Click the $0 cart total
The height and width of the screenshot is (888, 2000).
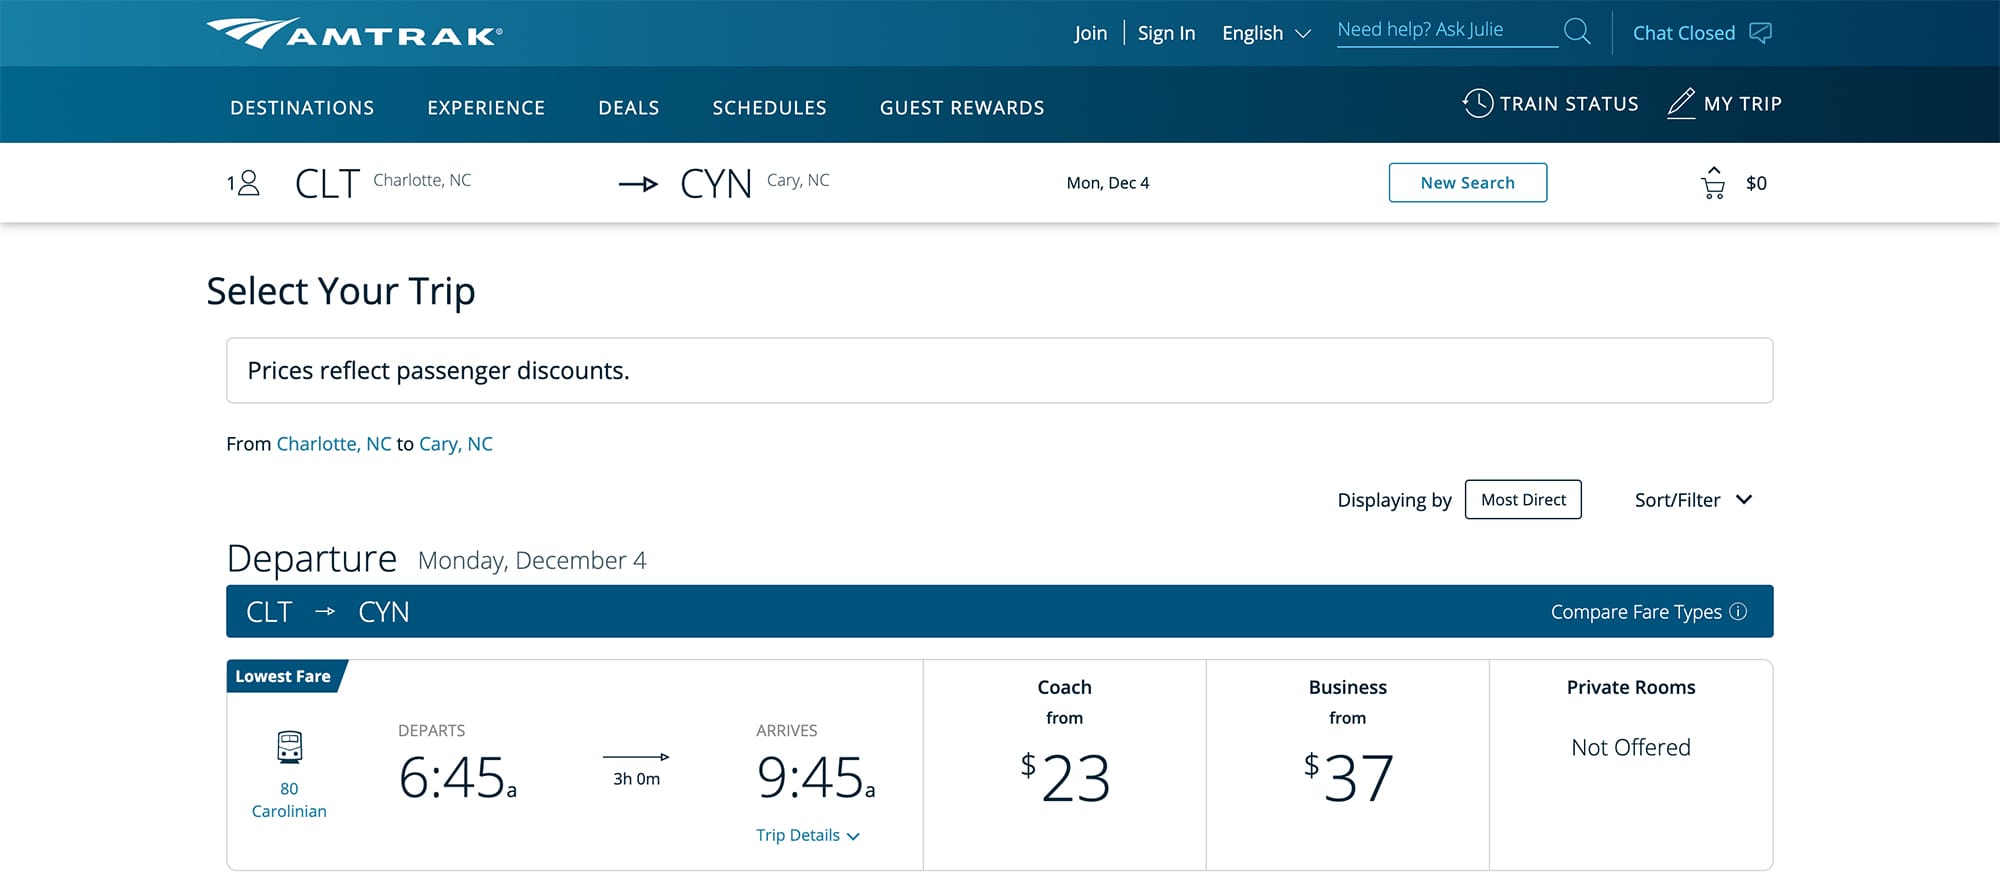(1756, 183)
